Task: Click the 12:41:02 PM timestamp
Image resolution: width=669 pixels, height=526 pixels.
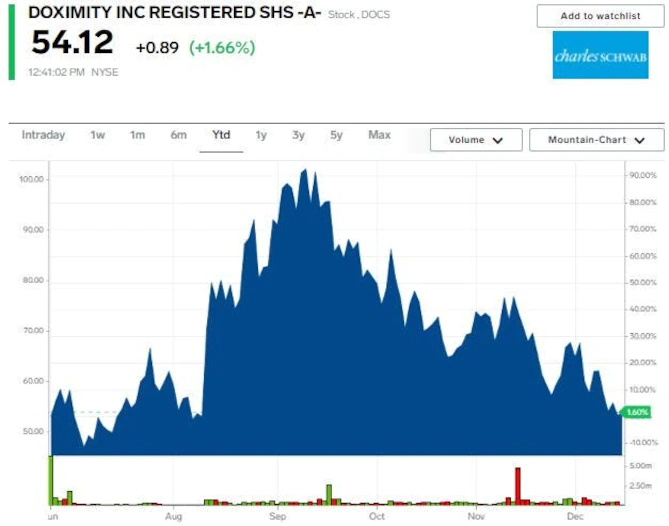Action: [56, 72]
